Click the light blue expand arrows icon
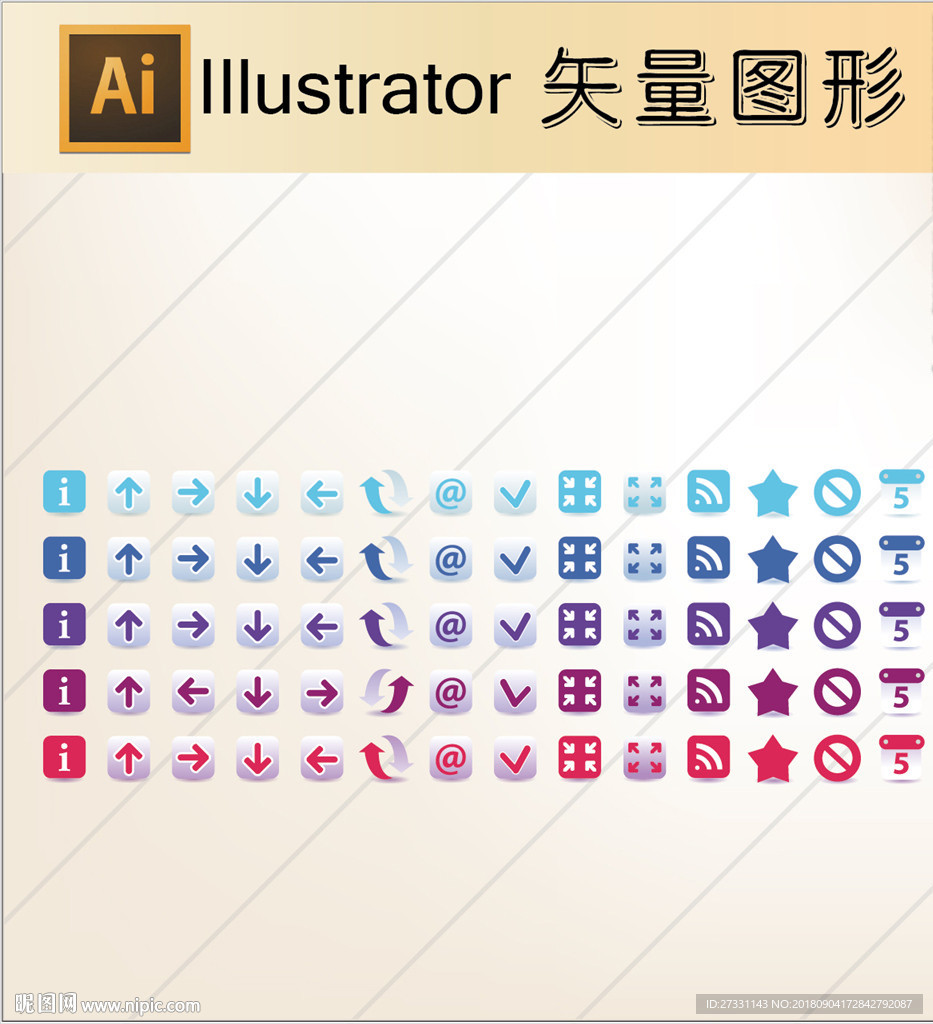Screen dimensions: 933x1024 644,492
